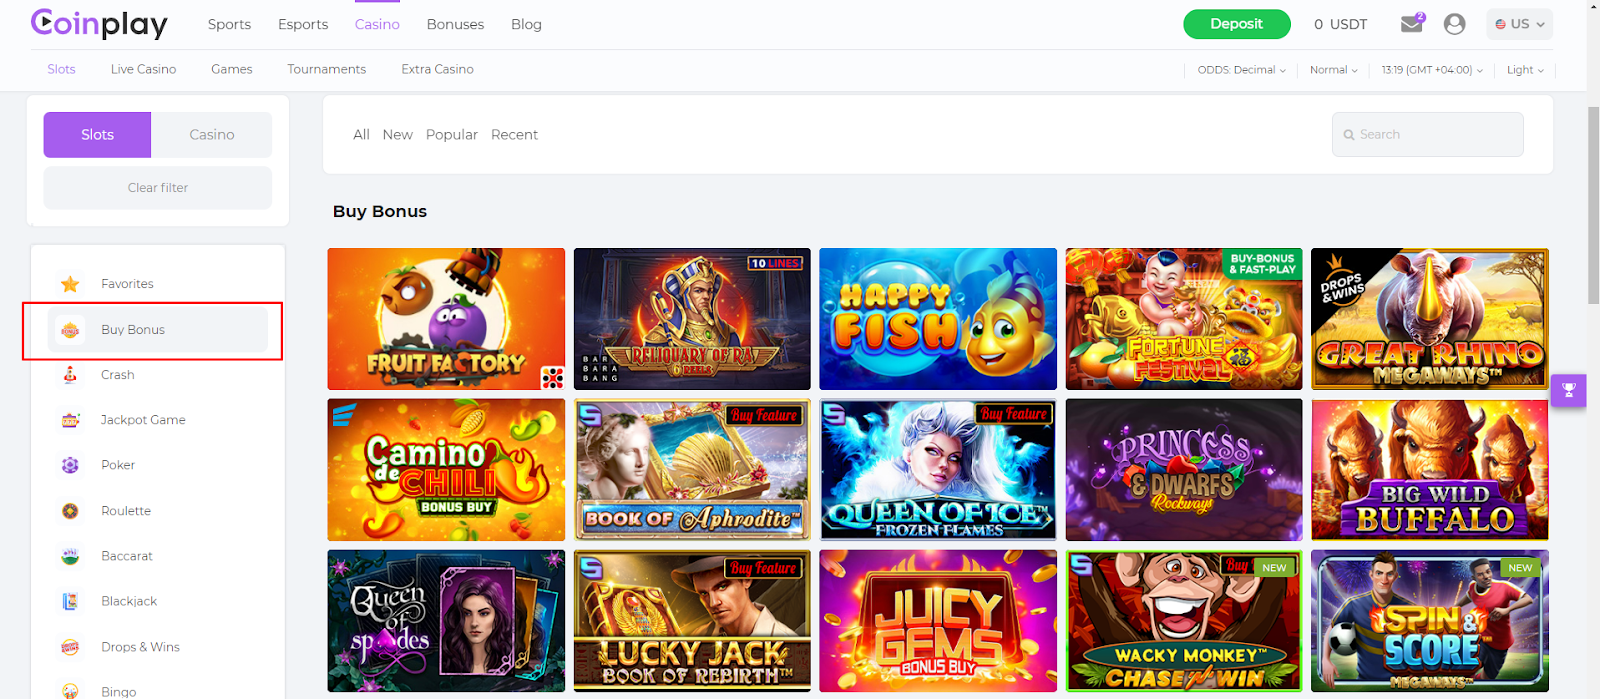Click the green Deposit button
This screenshot has height=699, width=1600.
pos(1236,24)
